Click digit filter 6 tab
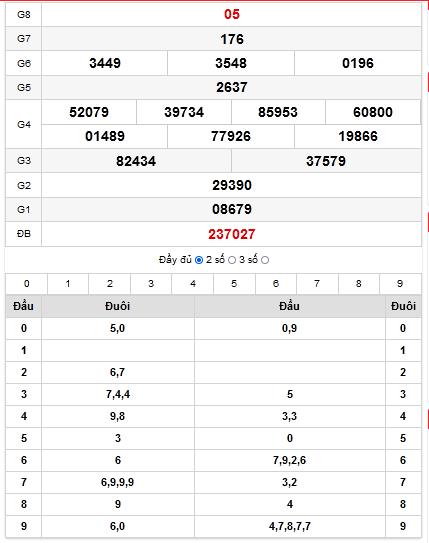 [x=276, y=284]
